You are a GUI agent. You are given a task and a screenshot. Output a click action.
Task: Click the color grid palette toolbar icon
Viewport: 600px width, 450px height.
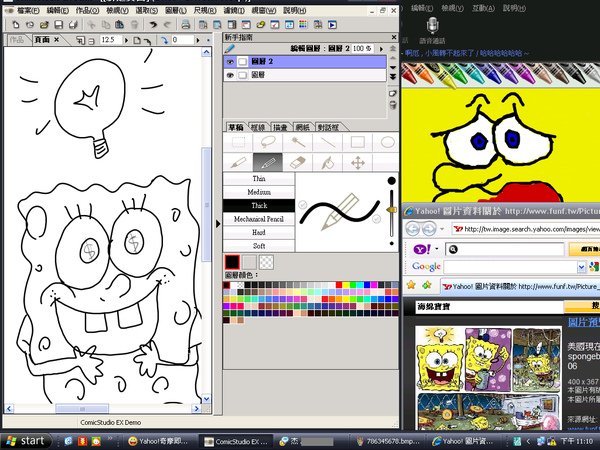click(303, 25)
